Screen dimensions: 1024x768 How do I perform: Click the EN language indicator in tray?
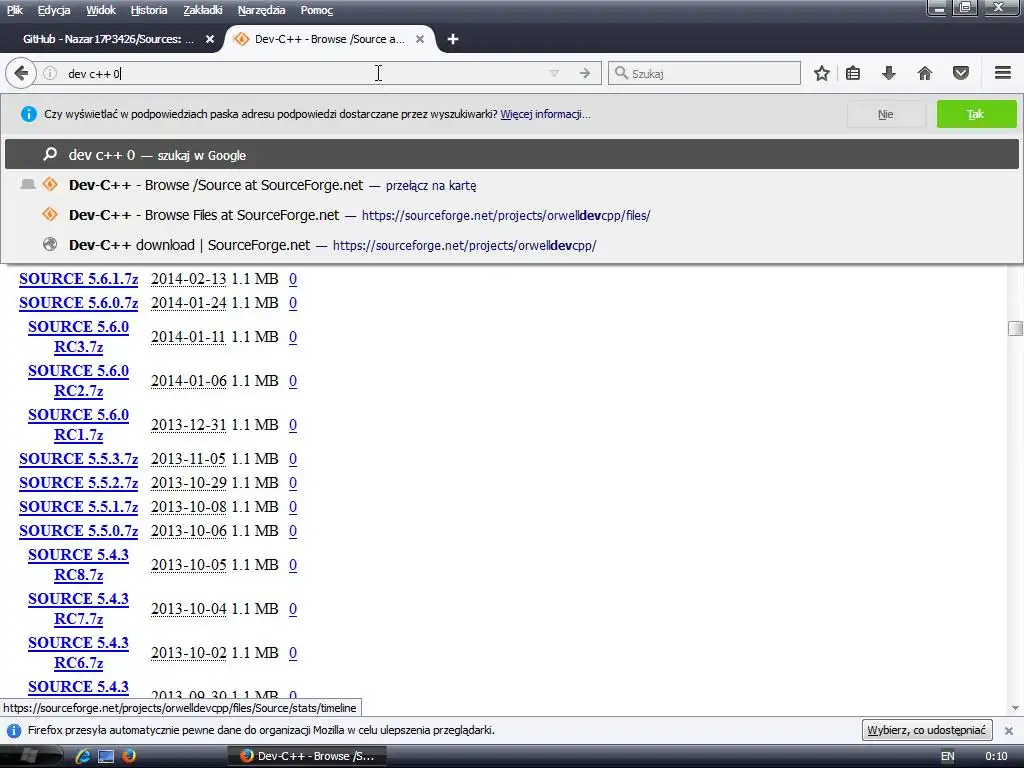pyautogui.click(x=948, y=756)
